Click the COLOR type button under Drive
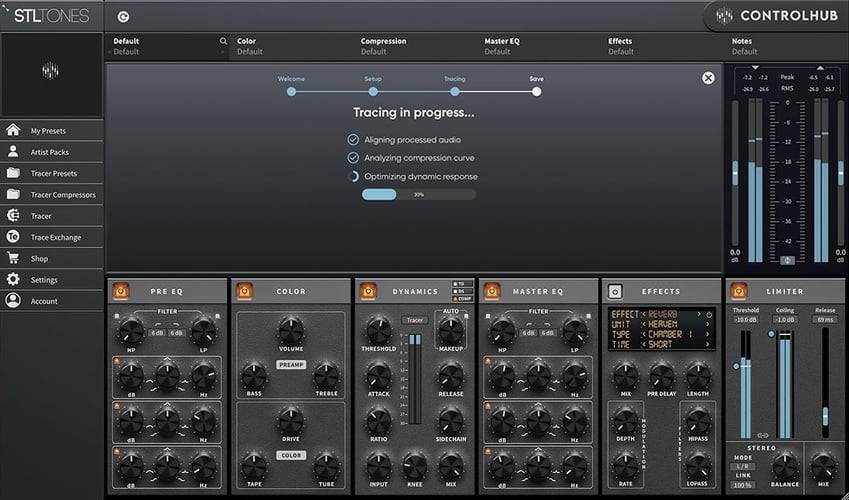Screen dimensions: 849x500 pos(291,455)
